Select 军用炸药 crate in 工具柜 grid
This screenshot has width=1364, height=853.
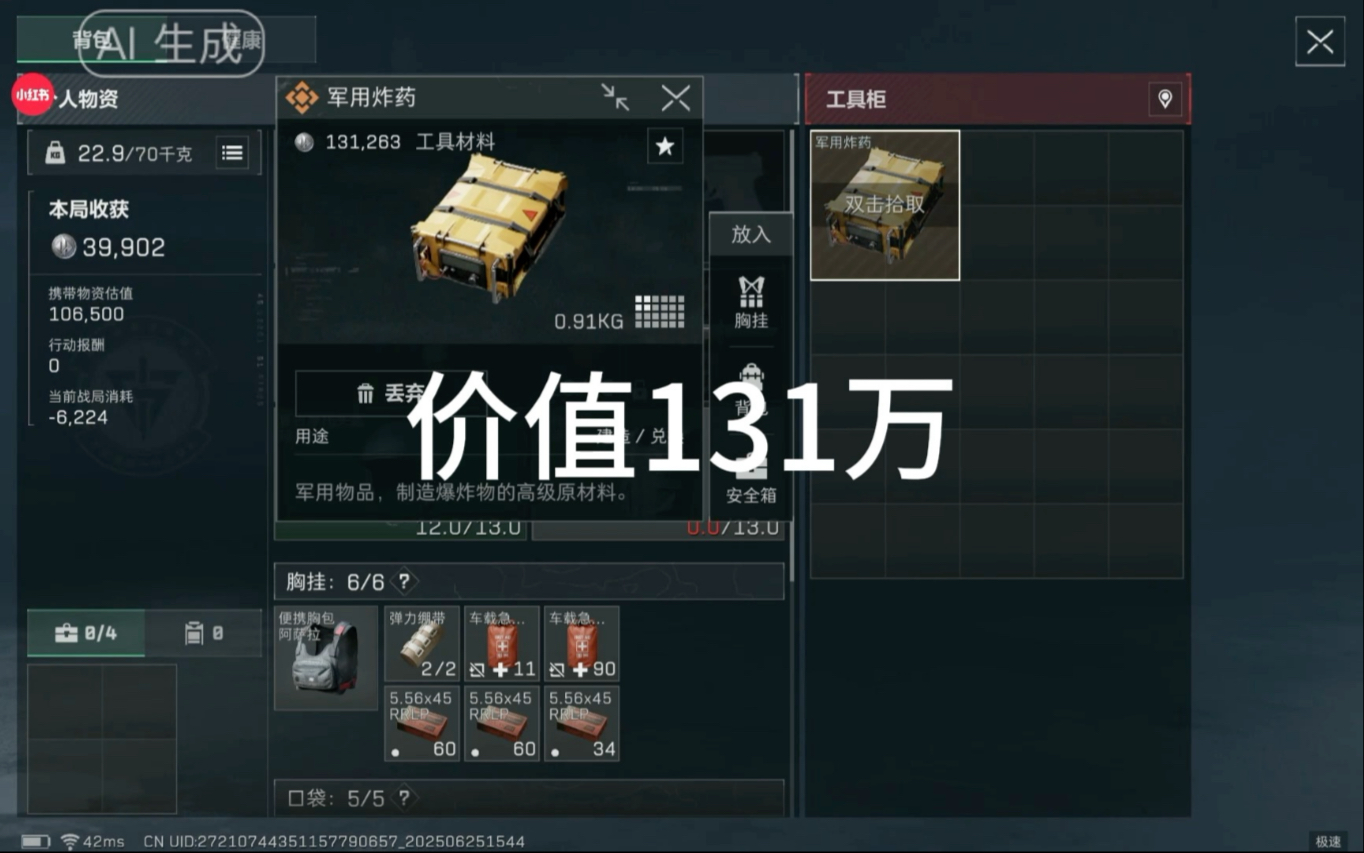pos(885,205)
